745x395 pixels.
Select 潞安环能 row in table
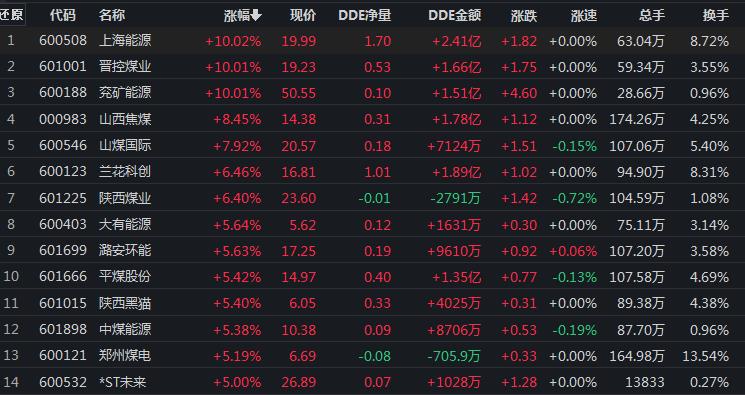tap(372, 250)
